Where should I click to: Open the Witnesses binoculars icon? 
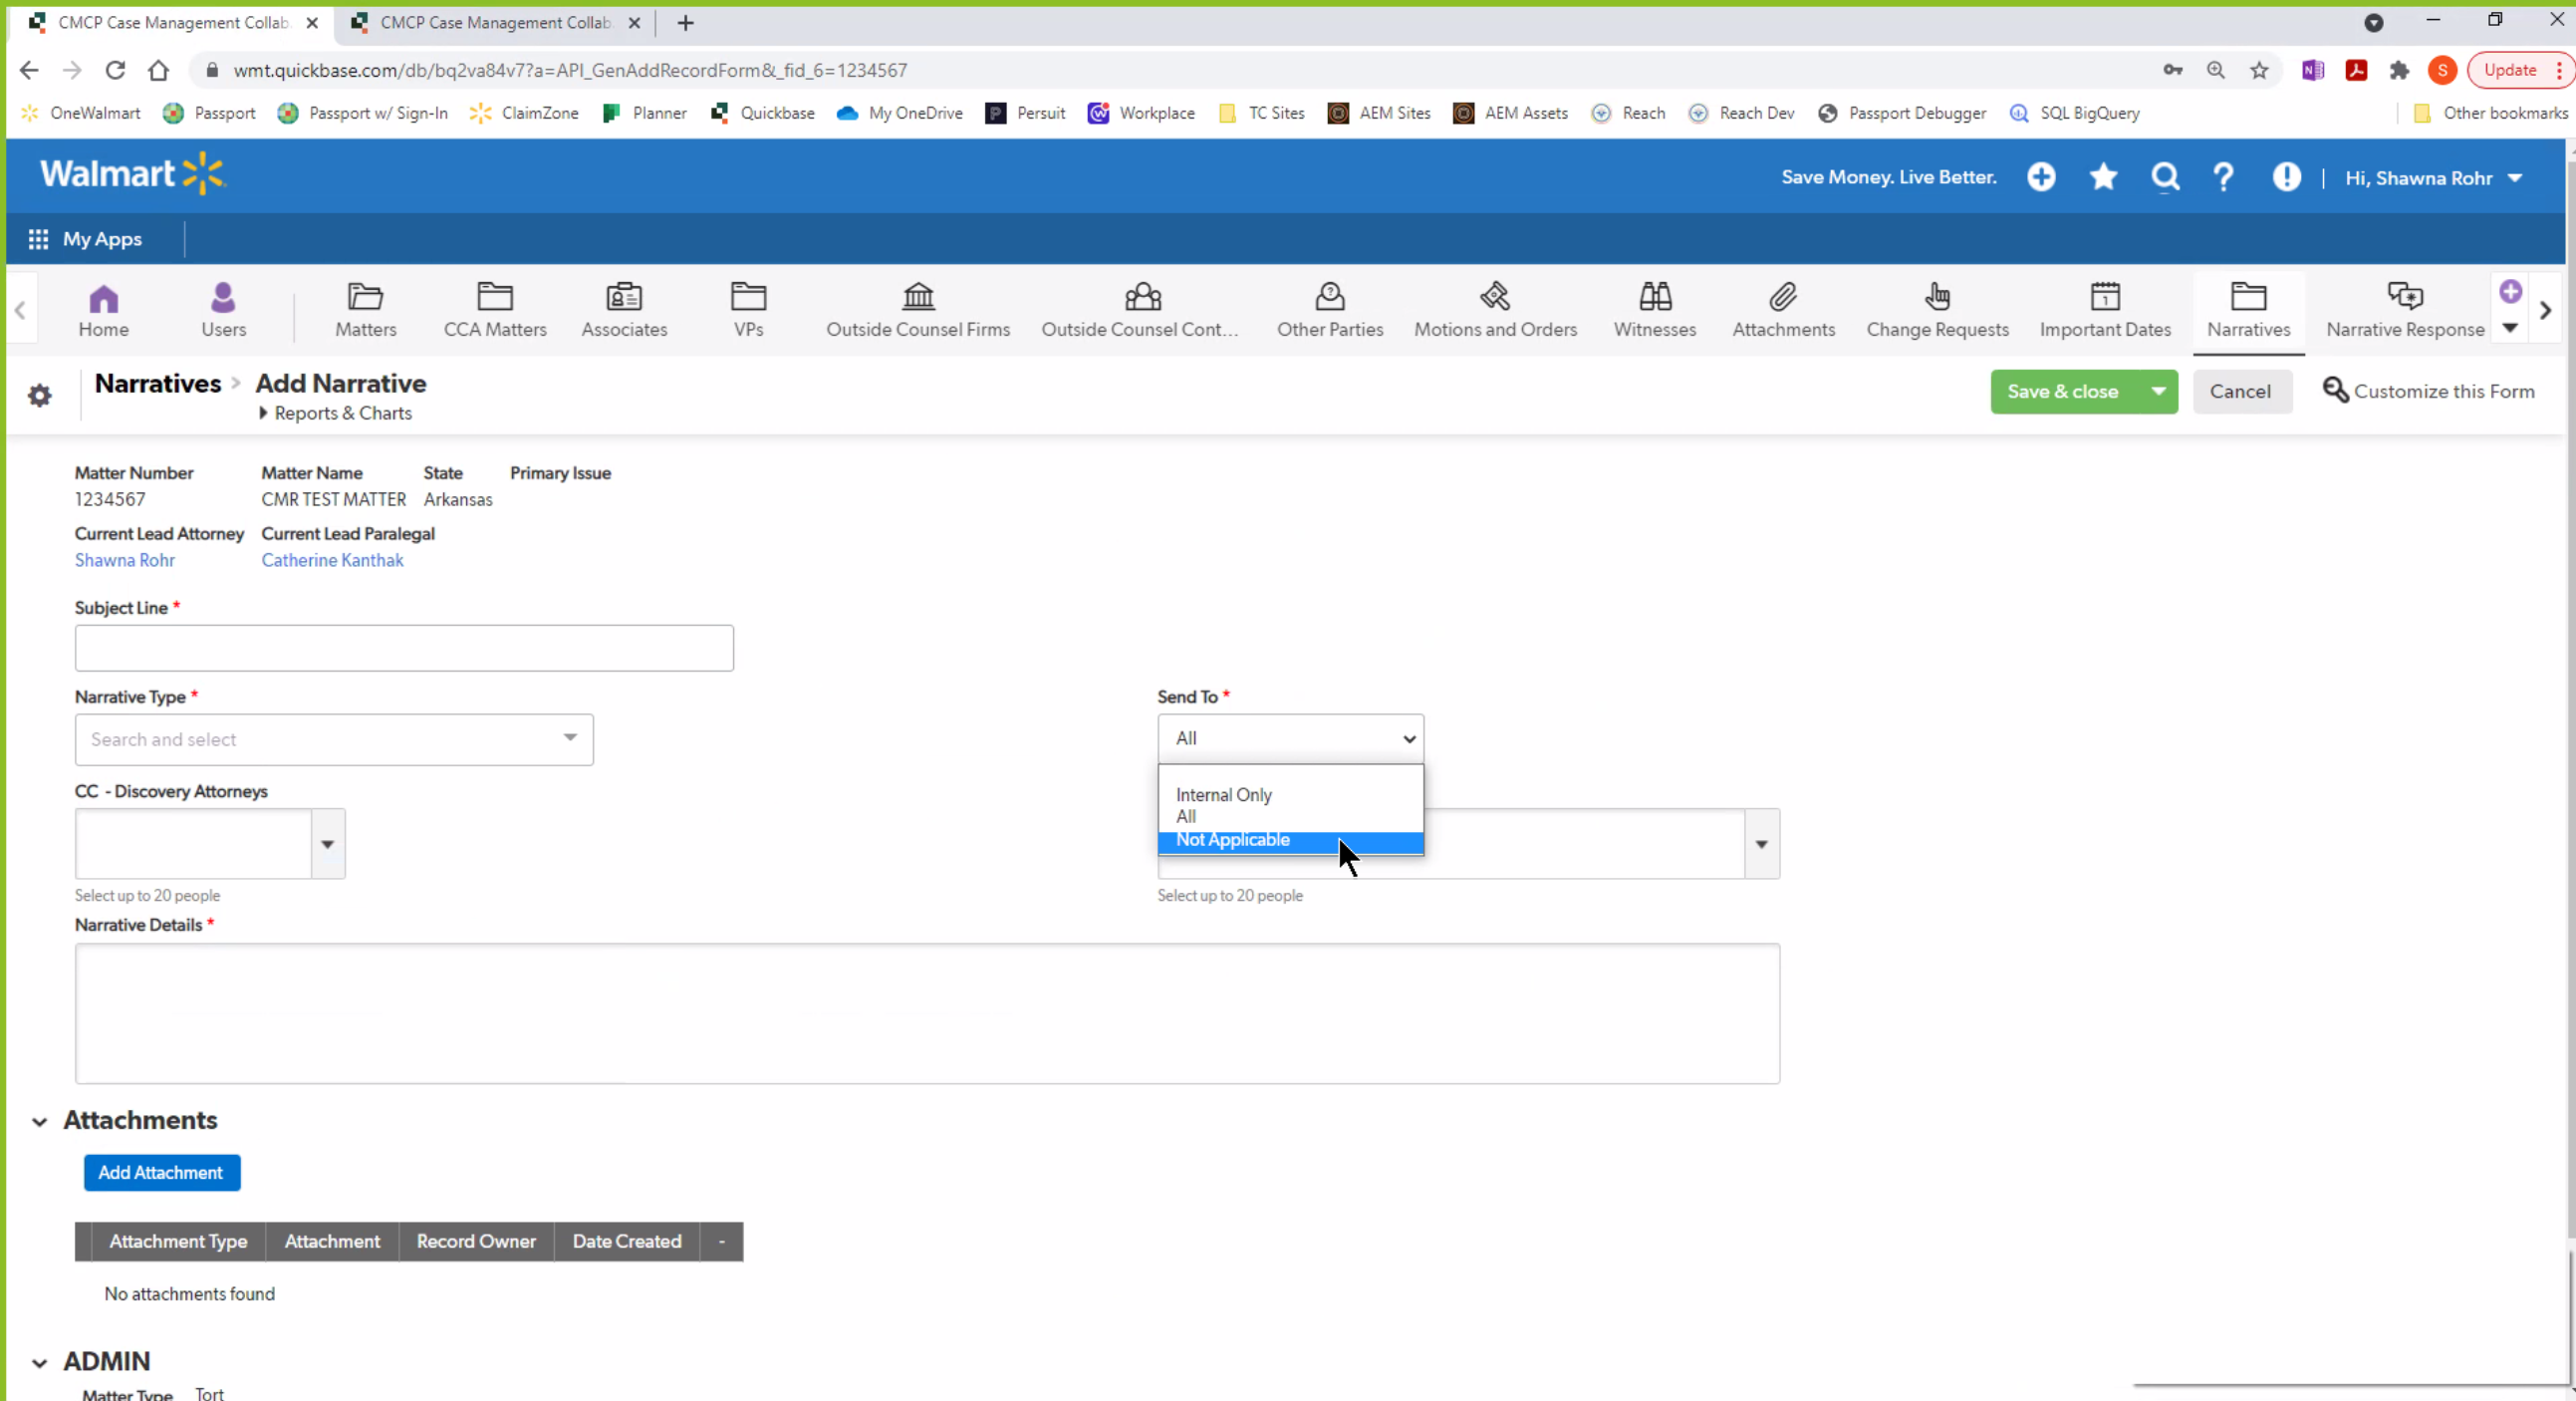[1654, 297]
